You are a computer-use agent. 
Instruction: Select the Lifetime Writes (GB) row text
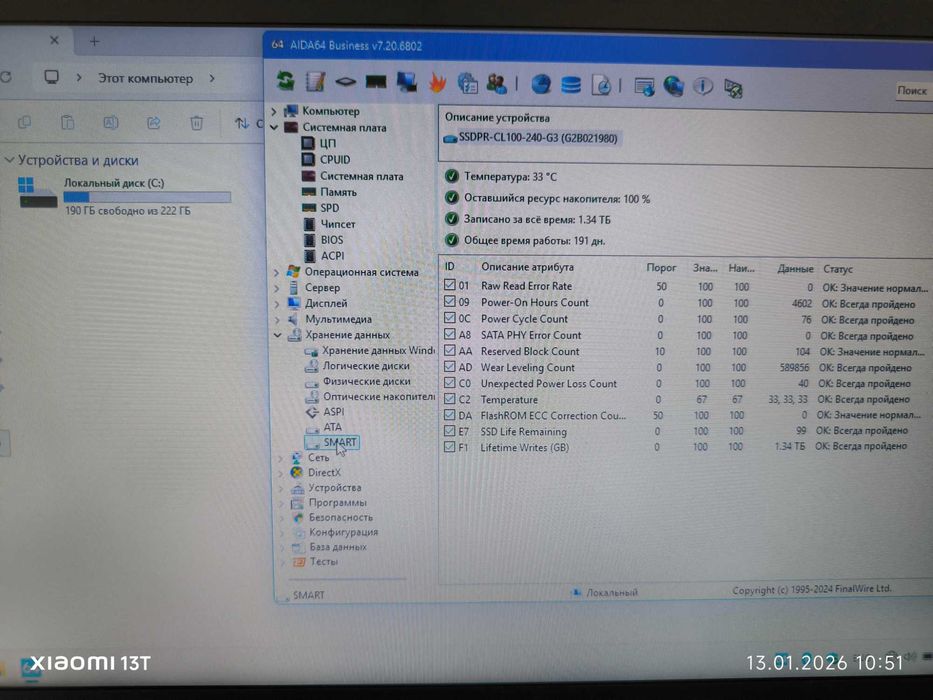[524, 448]
